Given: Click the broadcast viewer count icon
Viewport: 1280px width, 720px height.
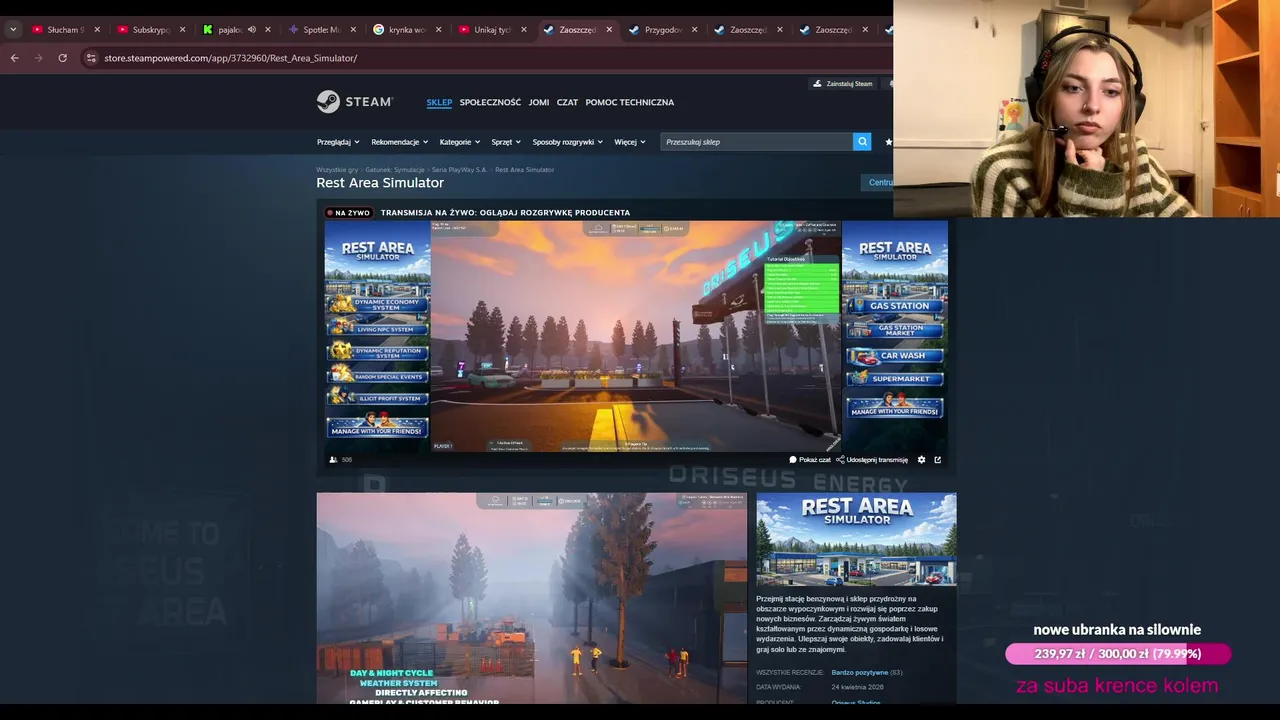Looking at the screenshot, I should pyautogui.click(x=334, y=460).
